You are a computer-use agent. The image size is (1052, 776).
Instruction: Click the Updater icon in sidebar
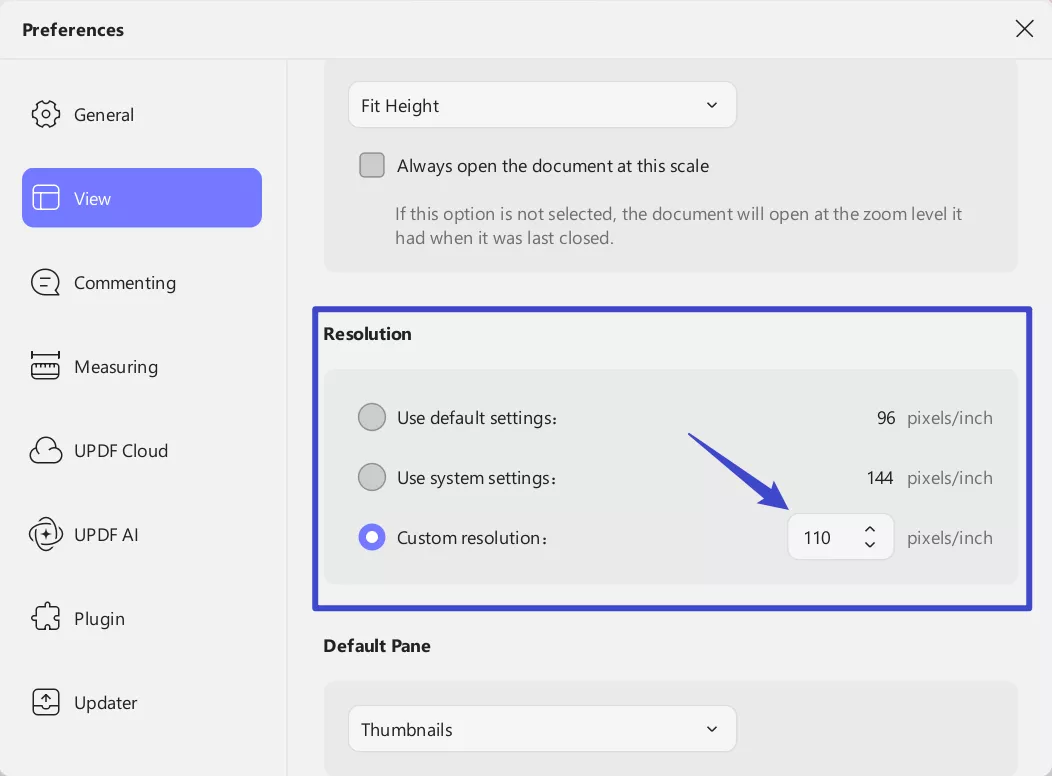pyautogui.click(x=46, y=703)
